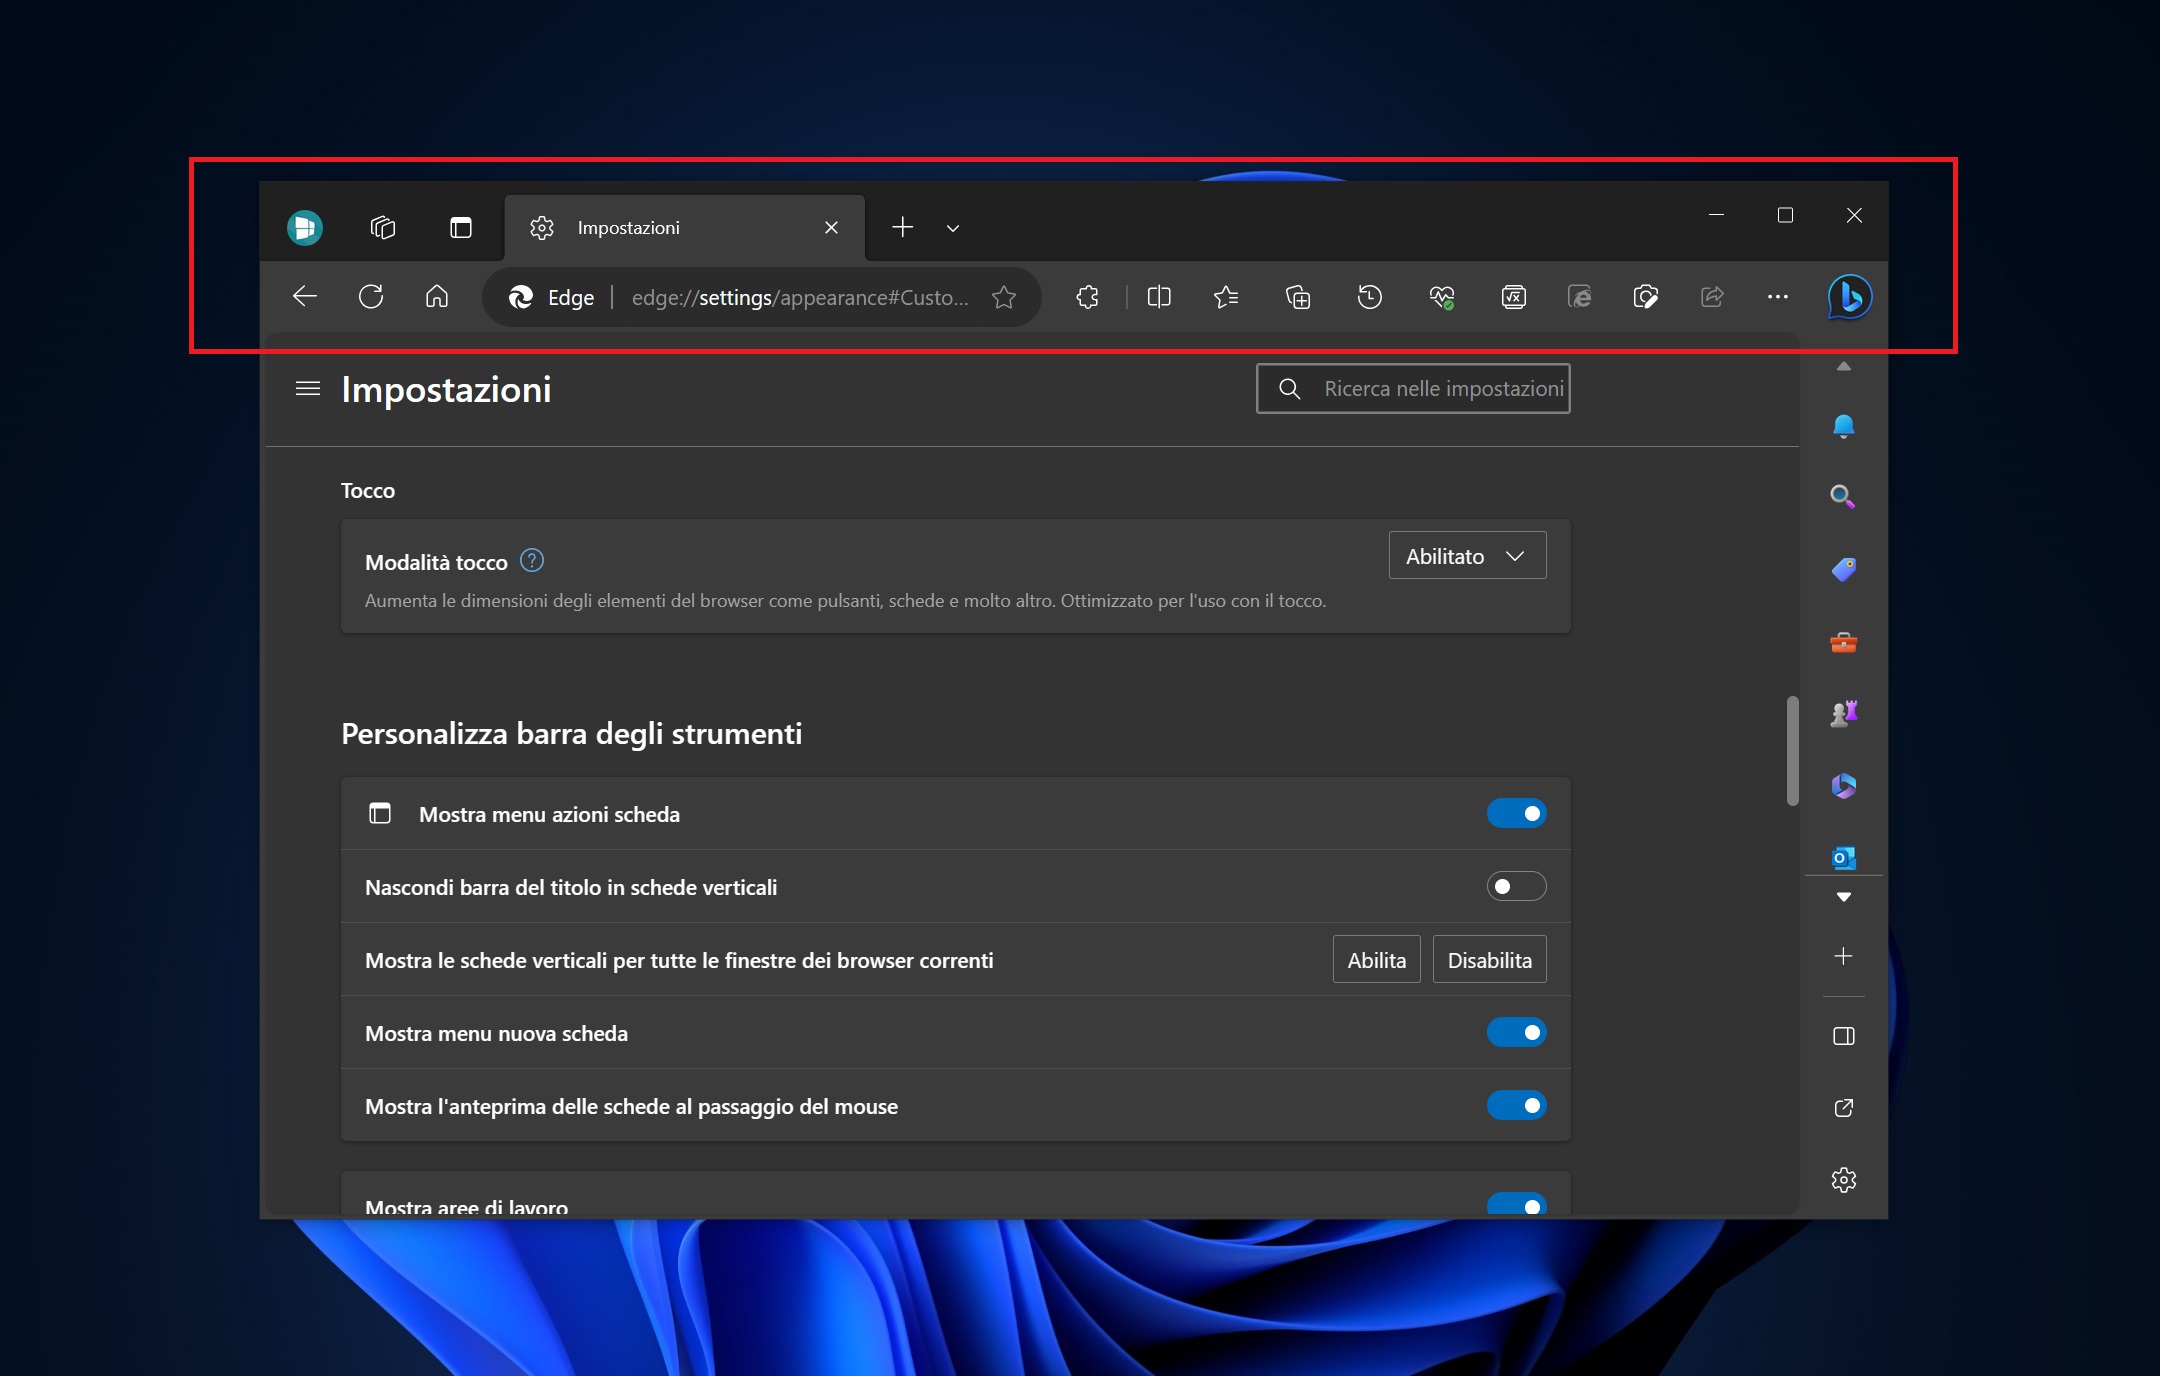Add this page to favorites star
2160x1376 pixels.
pyautogui.click(x=1004, y=297)
